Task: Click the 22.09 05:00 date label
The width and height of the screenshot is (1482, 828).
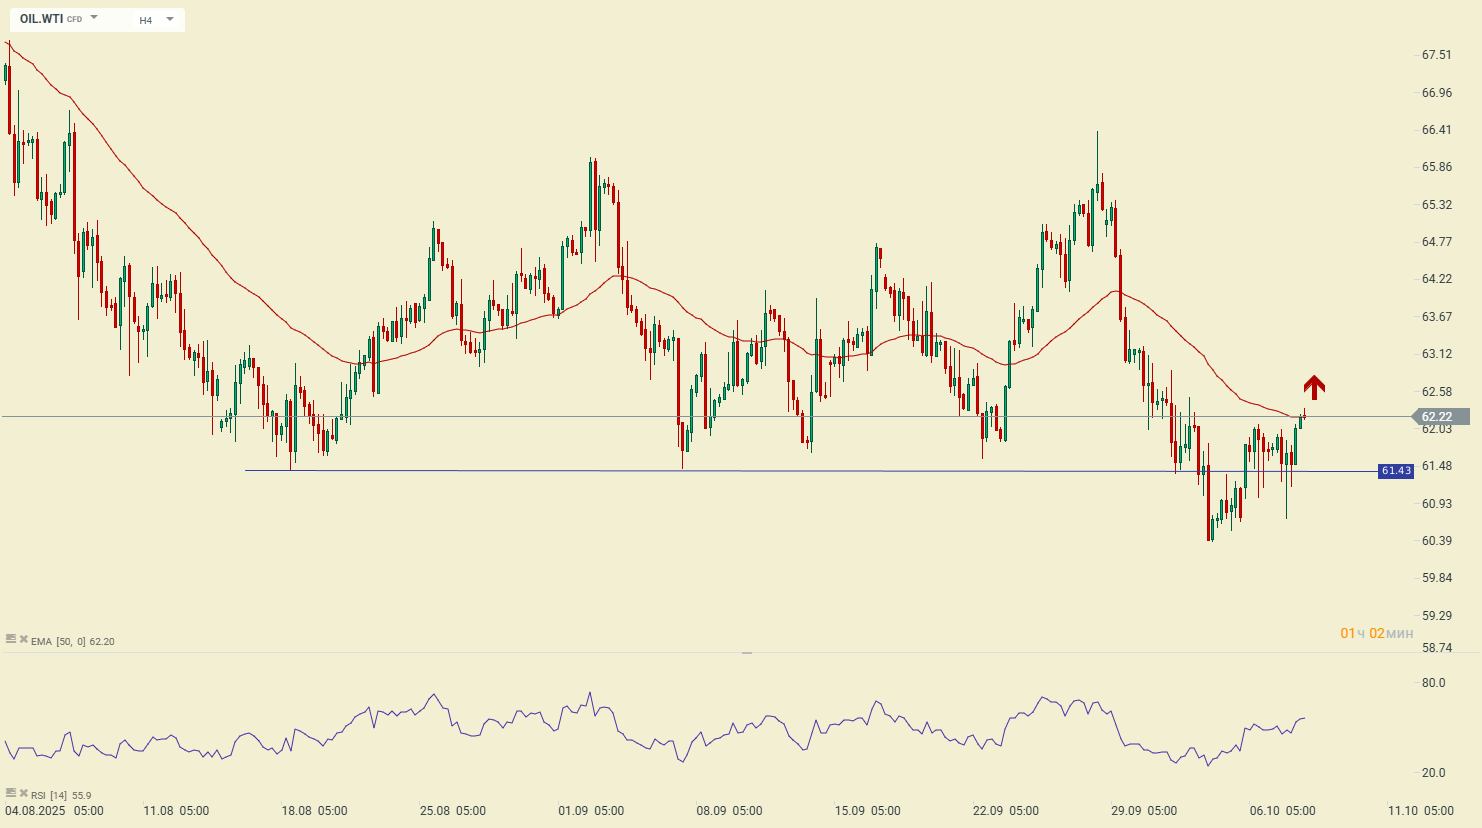Action: [1006, 811]
